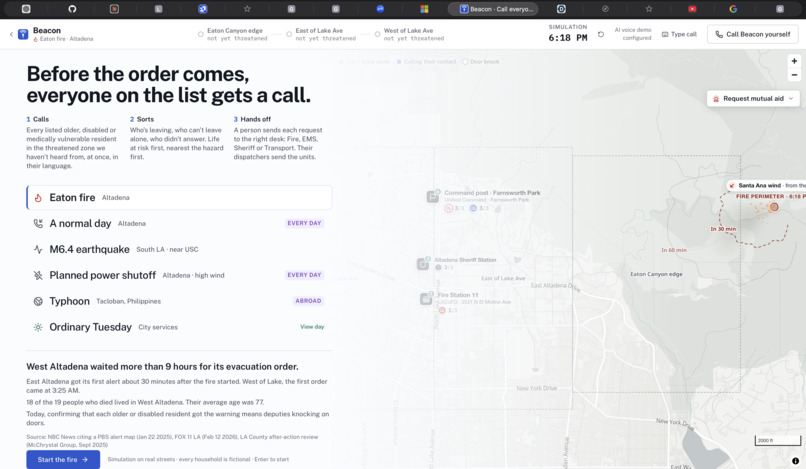This screenshot has width=806, height=469.
Task: Click the "1 Calls" step heading
Action: [38, 119]
